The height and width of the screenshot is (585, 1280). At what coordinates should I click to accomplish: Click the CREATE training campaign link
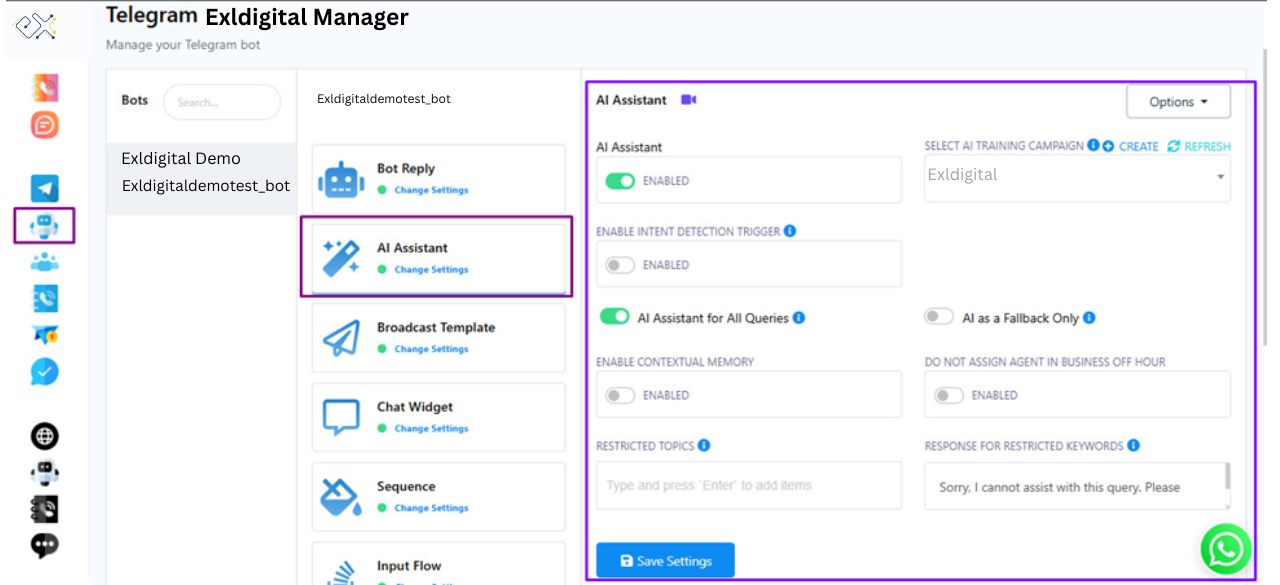pos(1131,146)
